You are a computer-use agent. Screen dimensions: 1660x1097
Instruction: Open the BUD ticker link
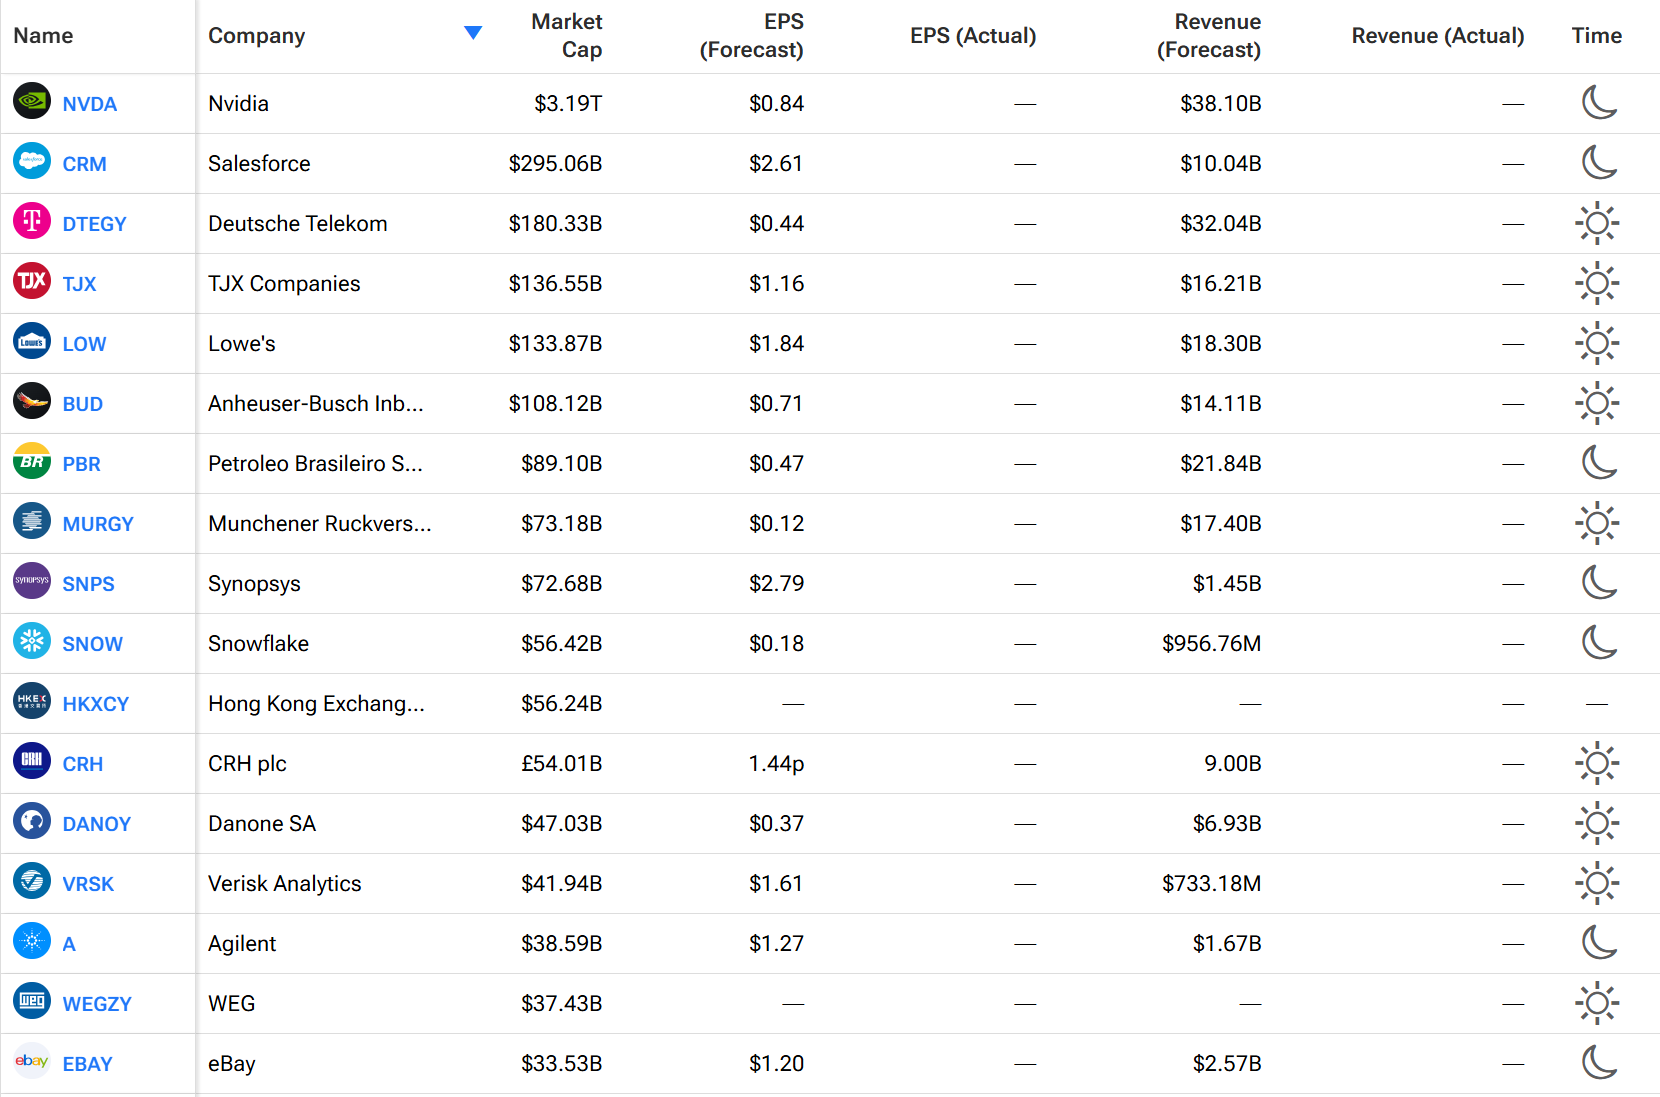(83, 404)
